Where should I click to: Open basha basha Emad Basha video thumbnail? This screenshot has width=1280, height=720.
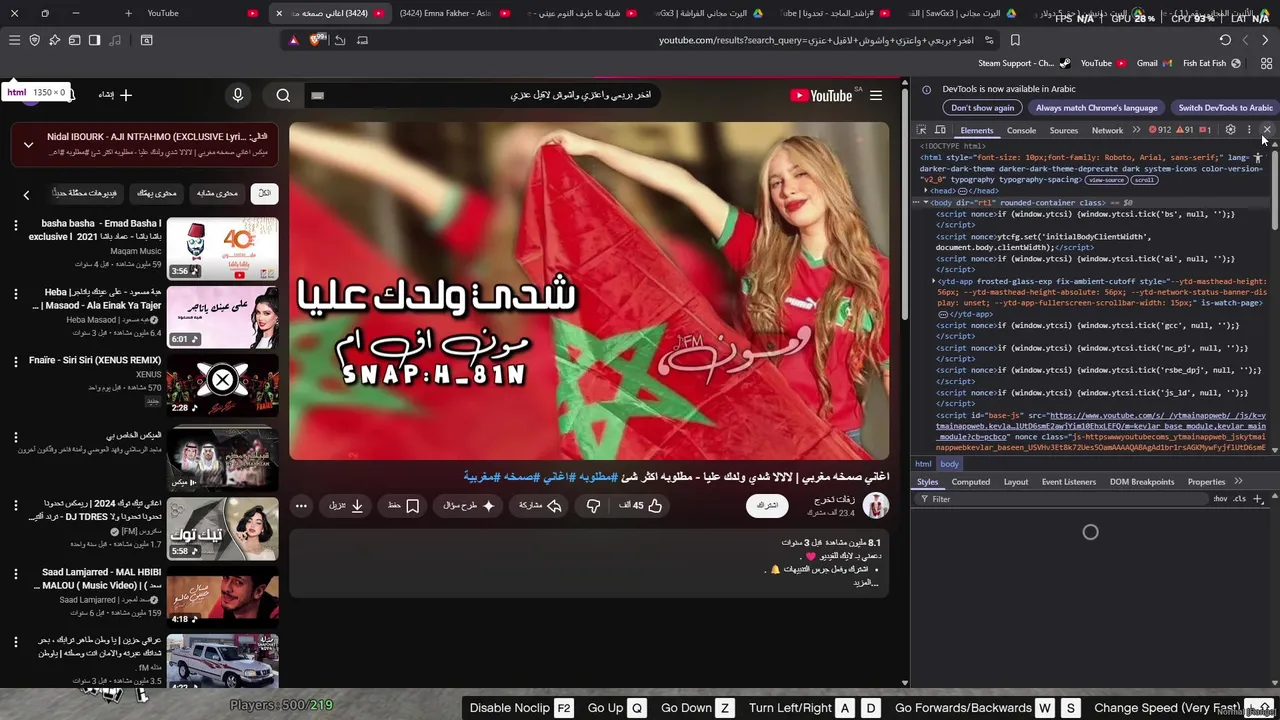222,249
